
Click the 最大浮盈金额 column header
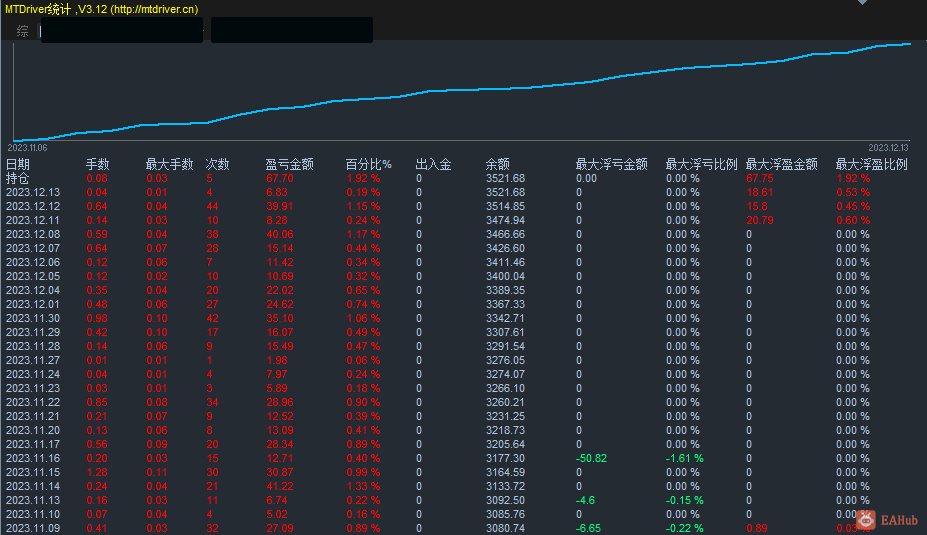click(x=782, y=164)
